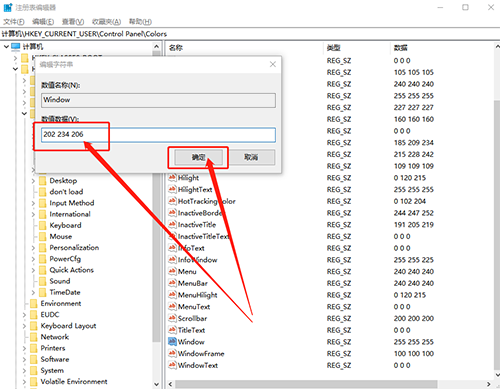Click the MenuHilight value icon
Viewport: 500px width, 389px height.
[x=172, y=295]
